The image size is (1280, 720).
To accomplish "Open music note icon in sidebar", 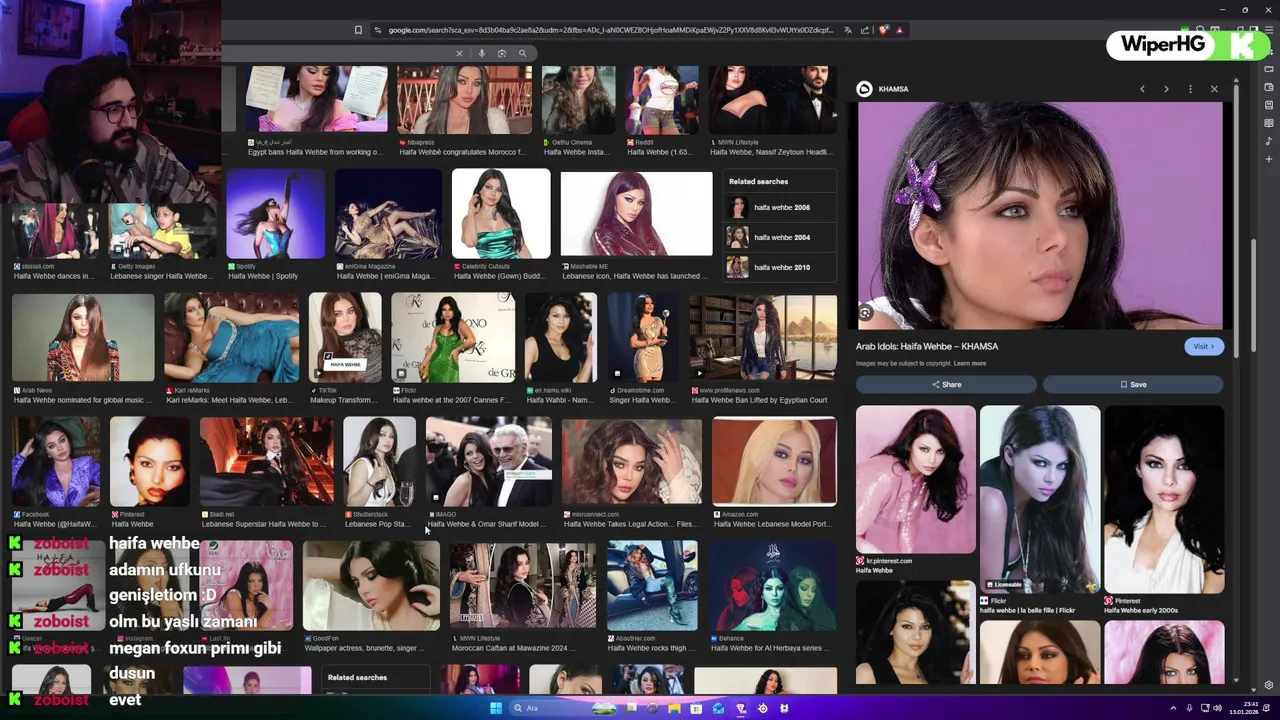I will point(1269,141).
